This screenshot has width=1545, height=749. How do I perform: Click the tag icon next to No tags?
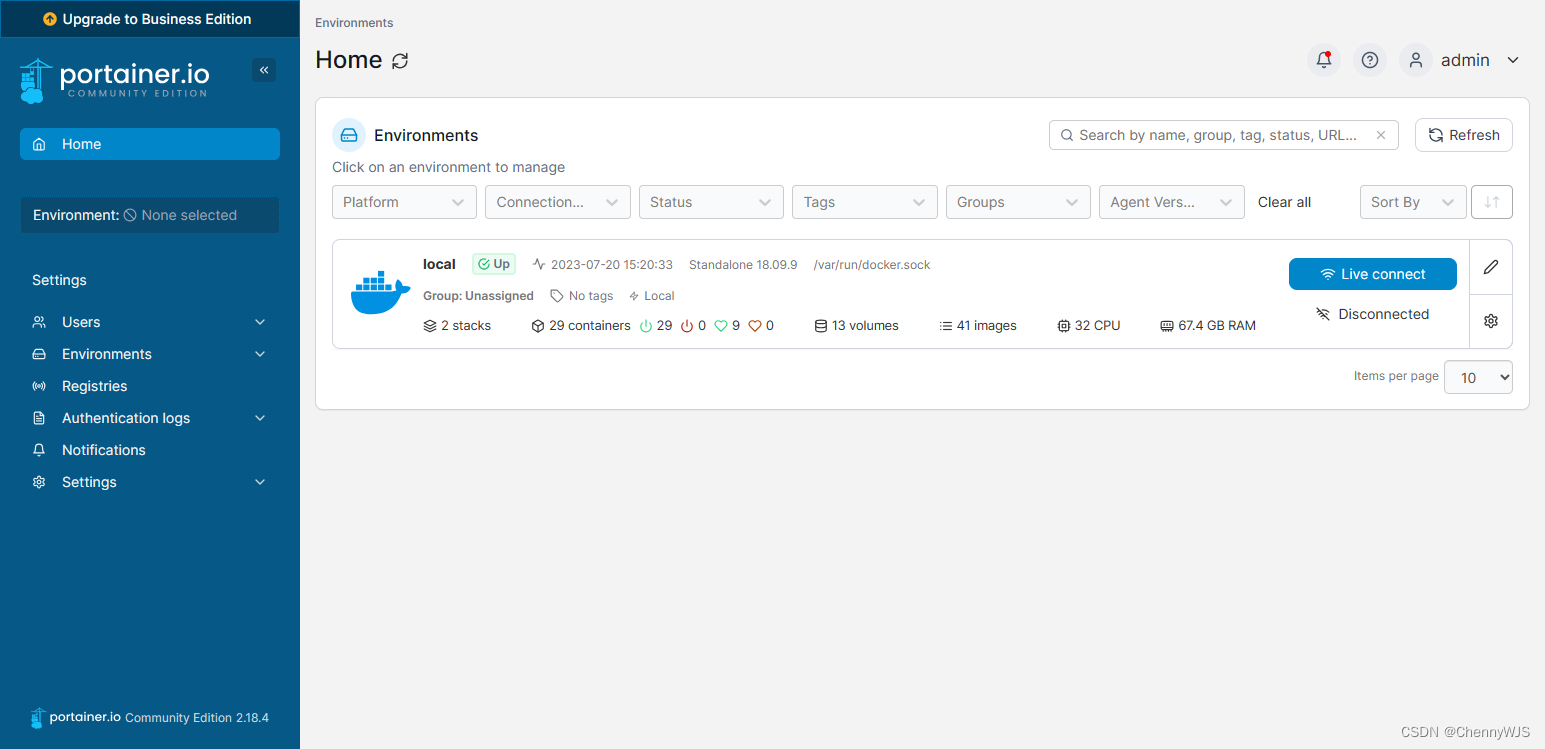tap(557, 296)
